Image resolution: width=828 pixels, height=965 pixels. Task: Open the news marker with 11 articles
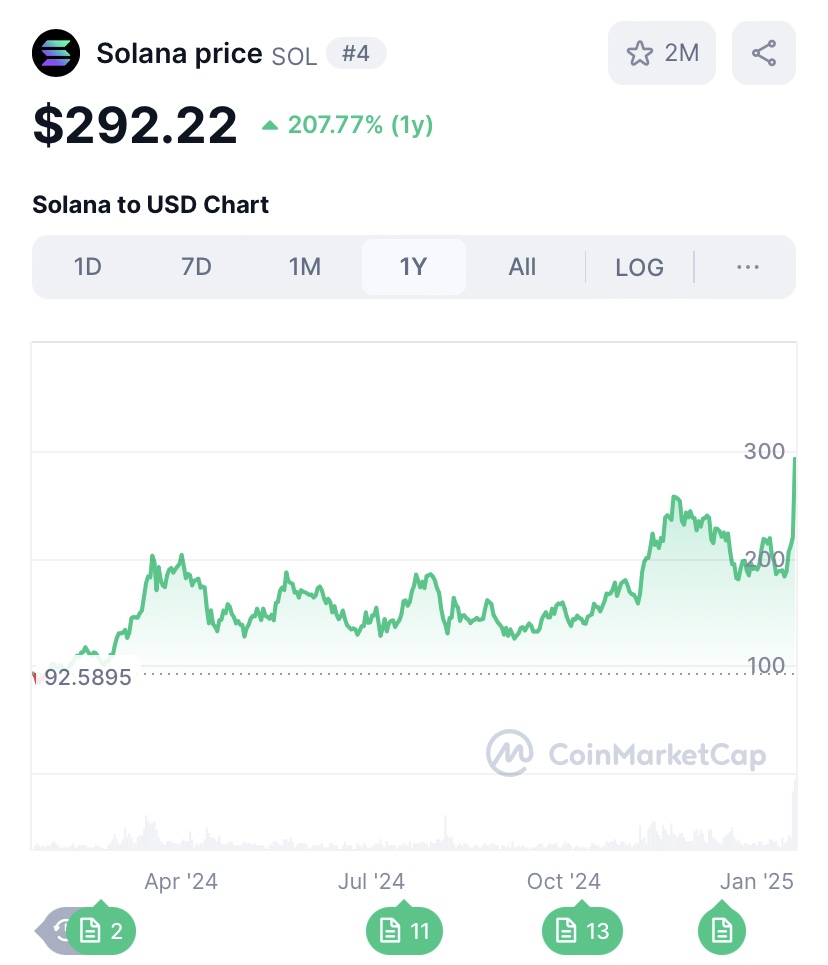tap(405, 932)
